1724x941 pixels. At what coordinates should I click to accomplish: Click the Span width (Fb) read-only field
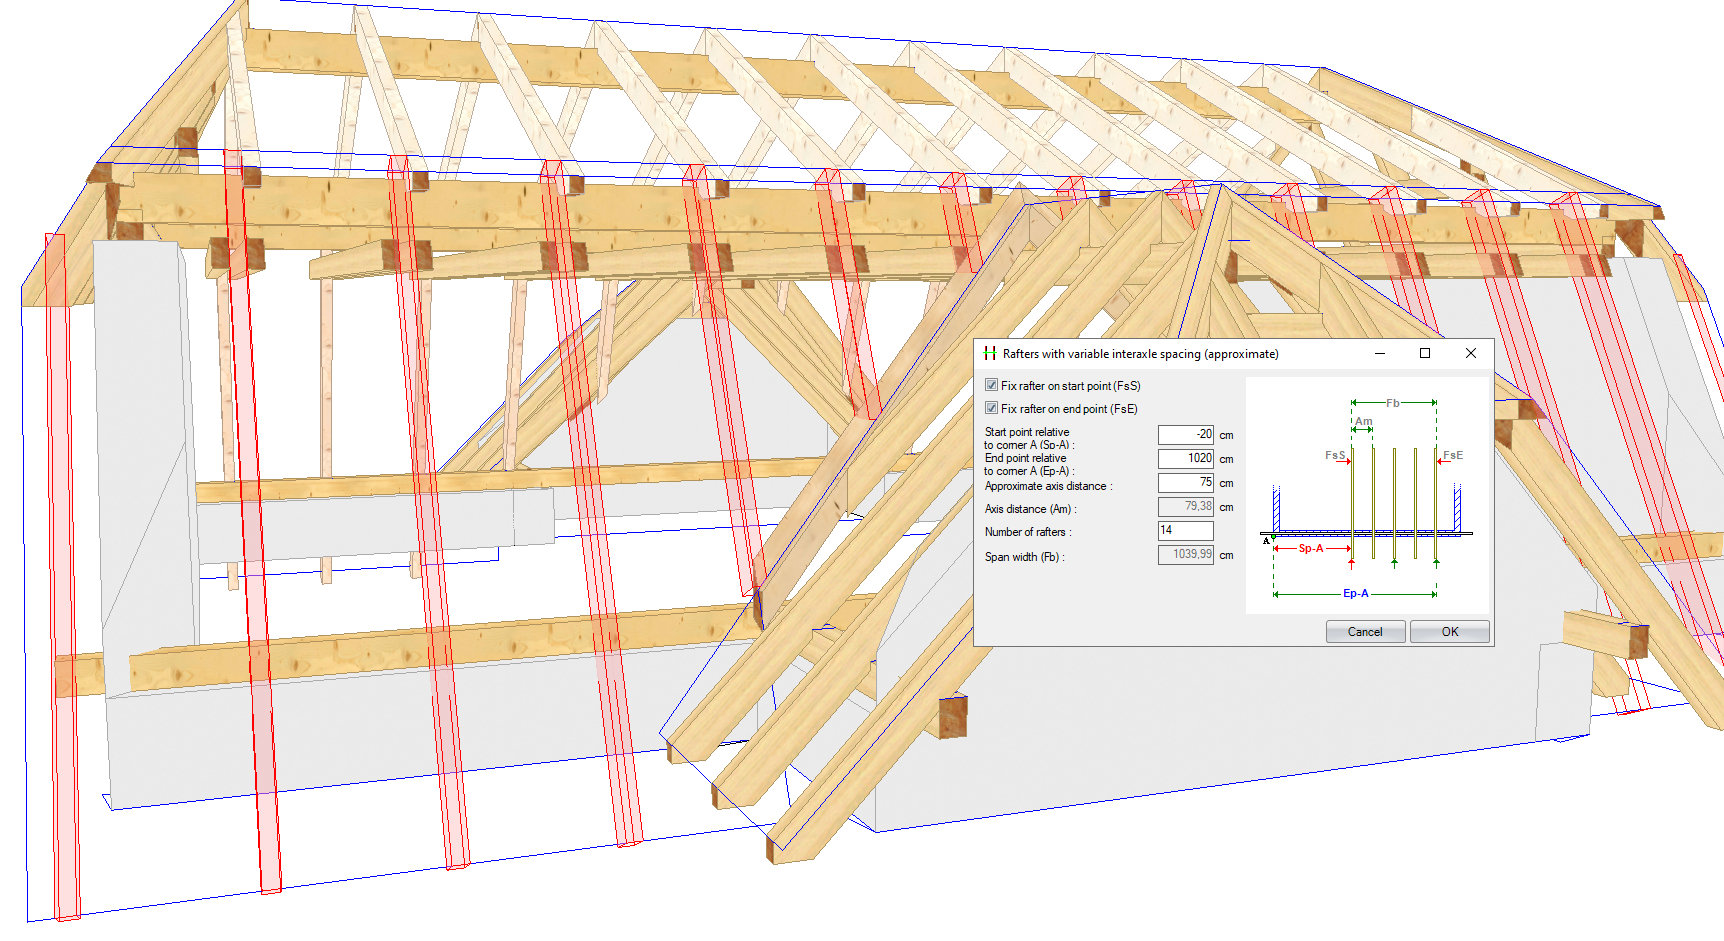pos(1185,555)
